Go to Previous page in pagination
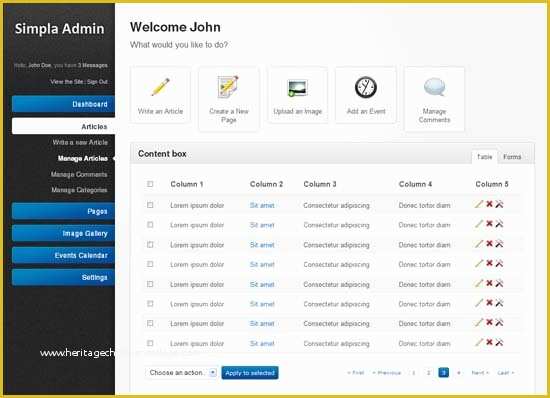550x398 pixels. (387, 373)
